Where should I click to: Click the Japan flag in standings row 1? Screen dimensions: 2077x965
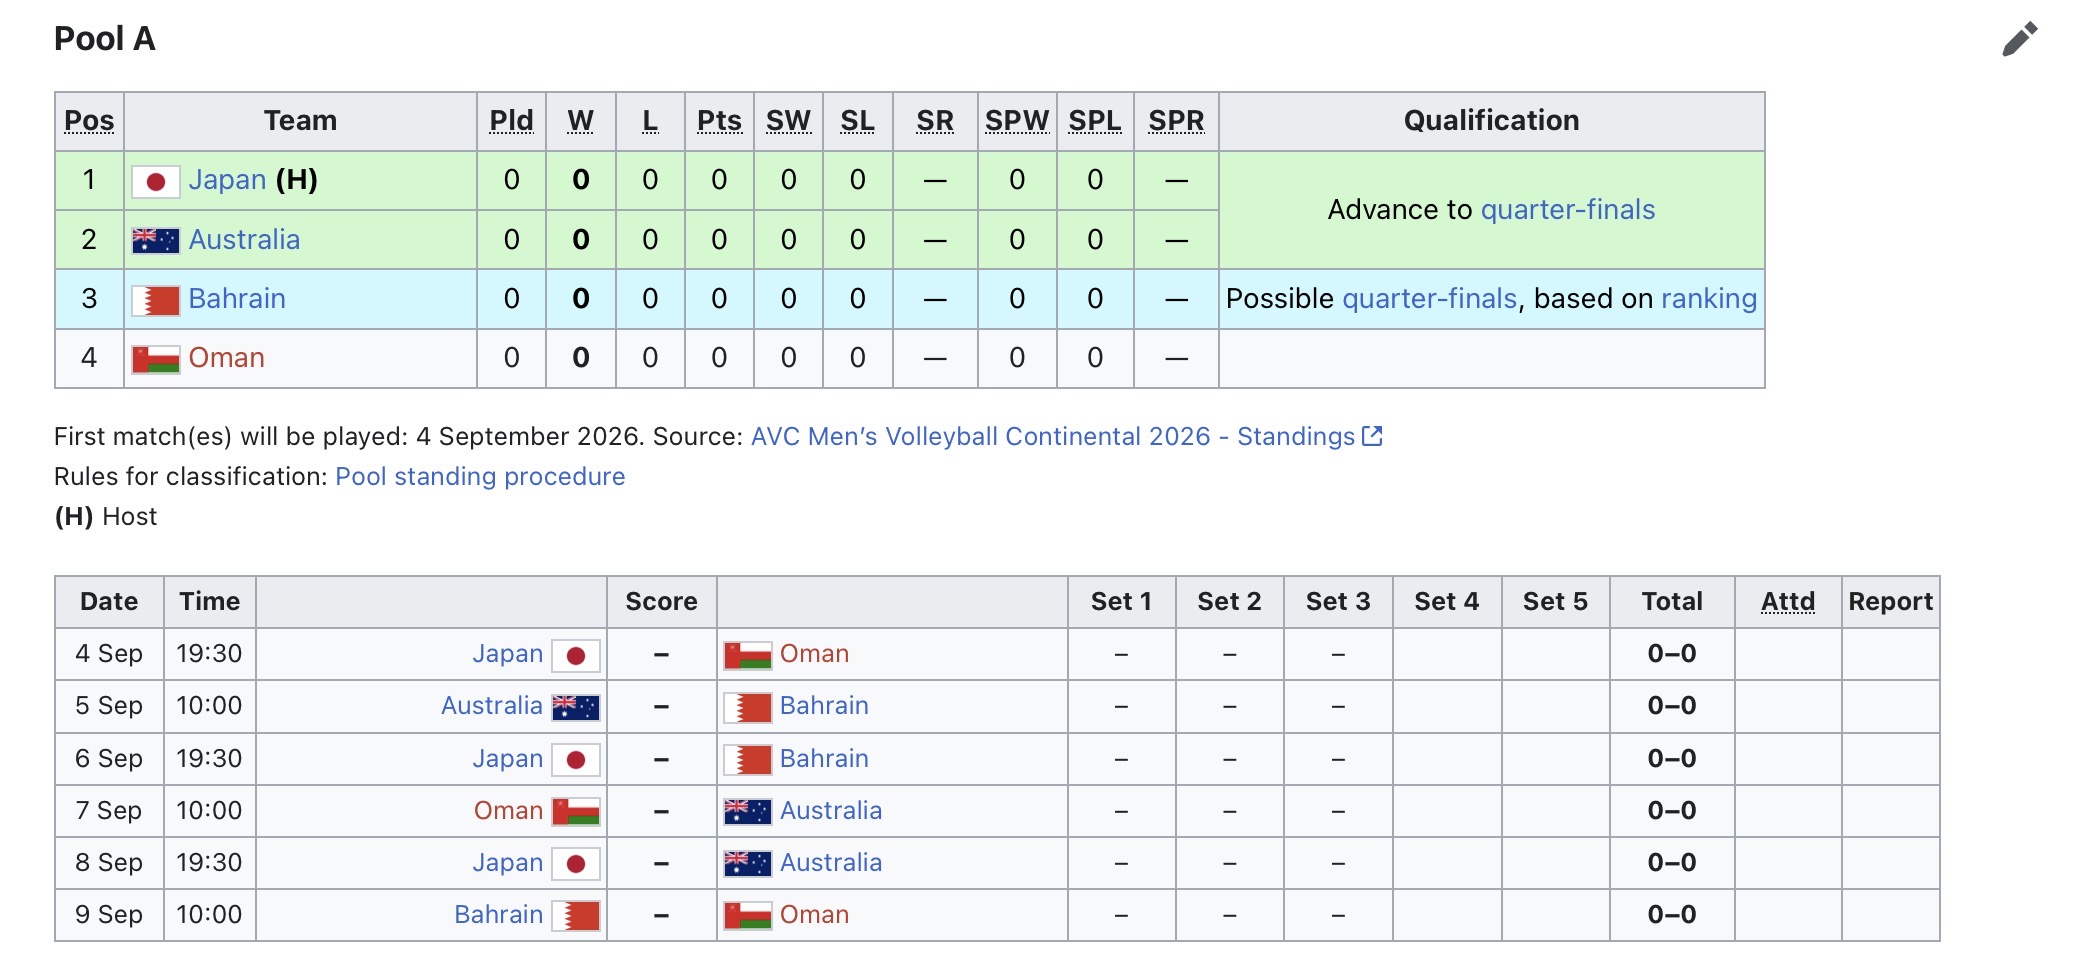156,181
